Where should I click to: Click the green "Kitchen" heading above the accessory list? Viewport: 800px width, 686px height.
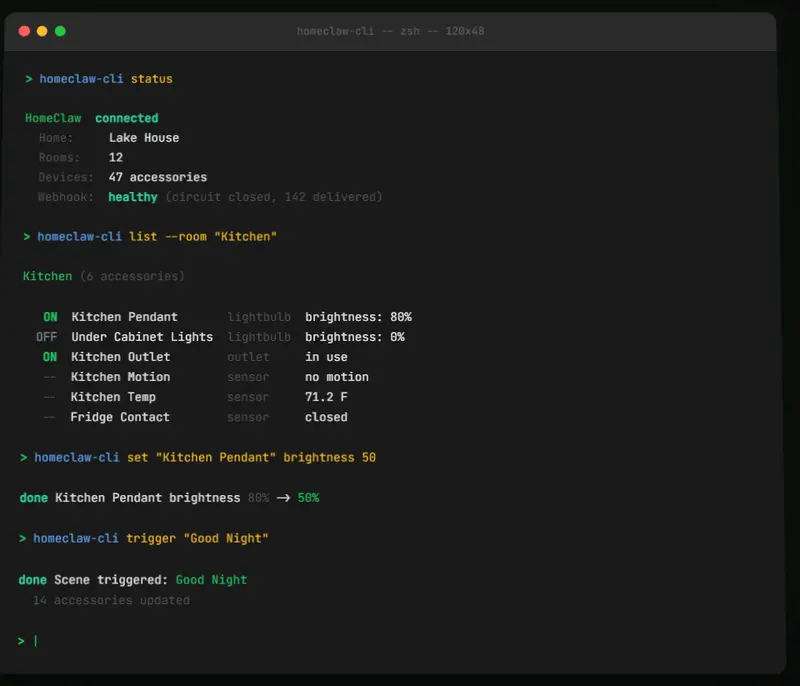click(47, 276)
